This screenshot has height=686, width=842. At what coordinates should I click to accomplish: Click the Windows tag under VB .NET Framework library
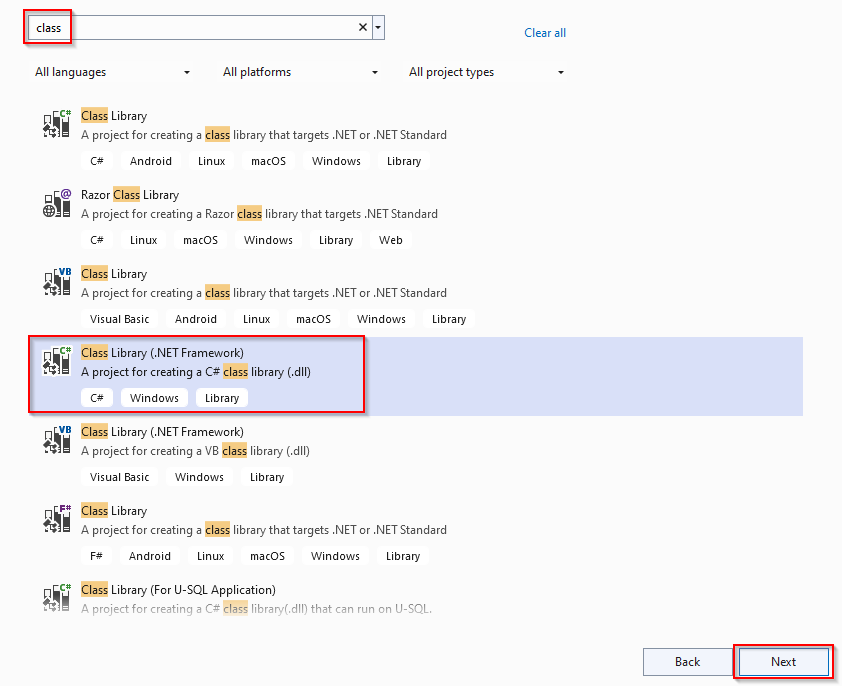(199, 477)
